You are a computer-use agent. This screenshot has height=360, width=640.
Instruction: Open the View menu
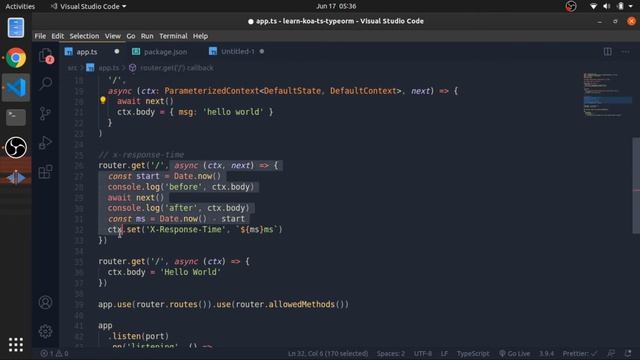[113, 36]
